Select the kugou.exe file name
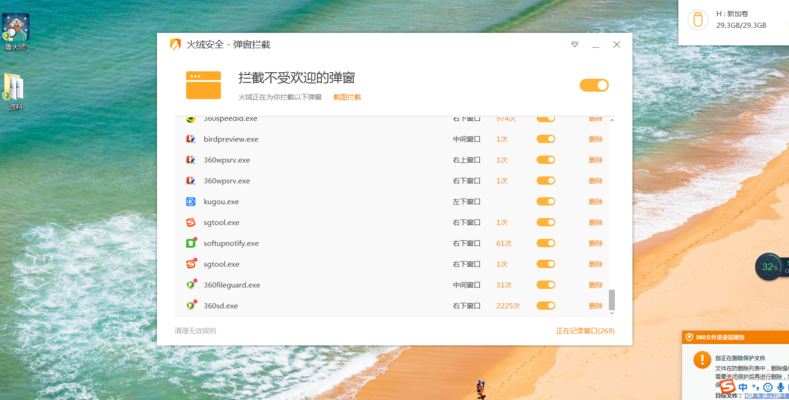The width and height of the screenshot is (789, 400). (221, 201)
